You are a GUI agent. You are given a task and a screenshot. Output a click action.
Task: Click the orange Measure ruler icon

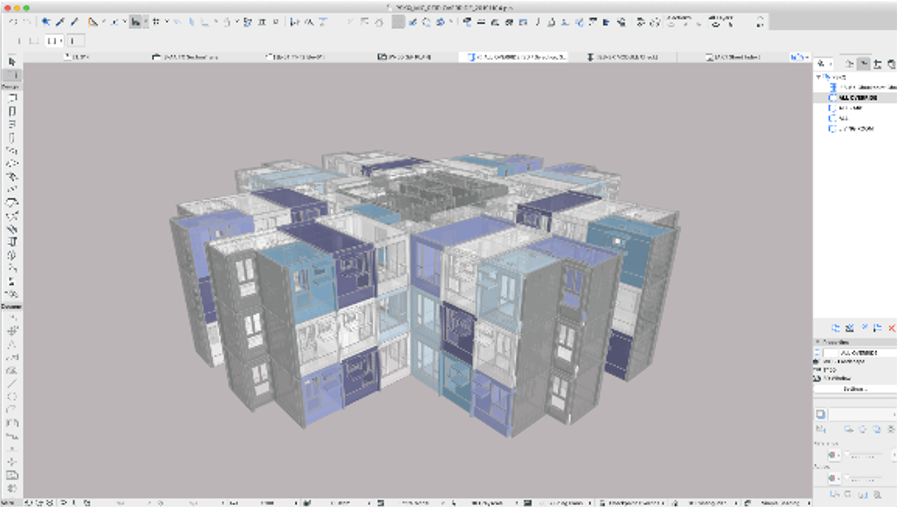pyautogui.click(x=92, y=22)
